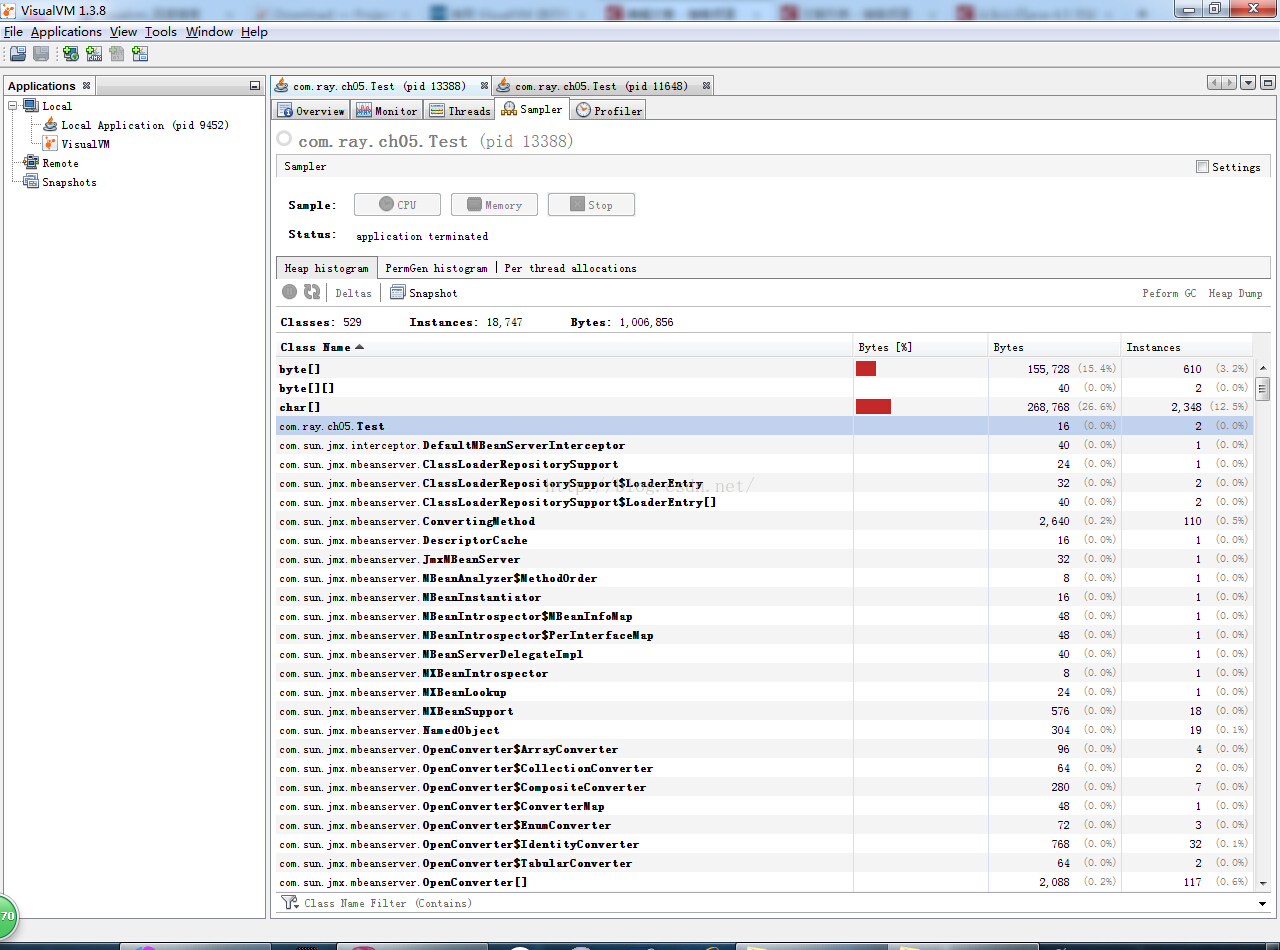
Task: Take a Snapshot of results
Action: tap(424, 293)
